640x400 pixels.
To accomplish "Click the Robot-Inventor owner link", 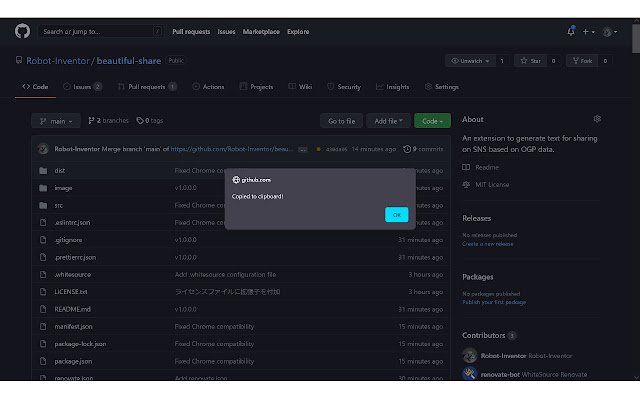I will 58,61.
